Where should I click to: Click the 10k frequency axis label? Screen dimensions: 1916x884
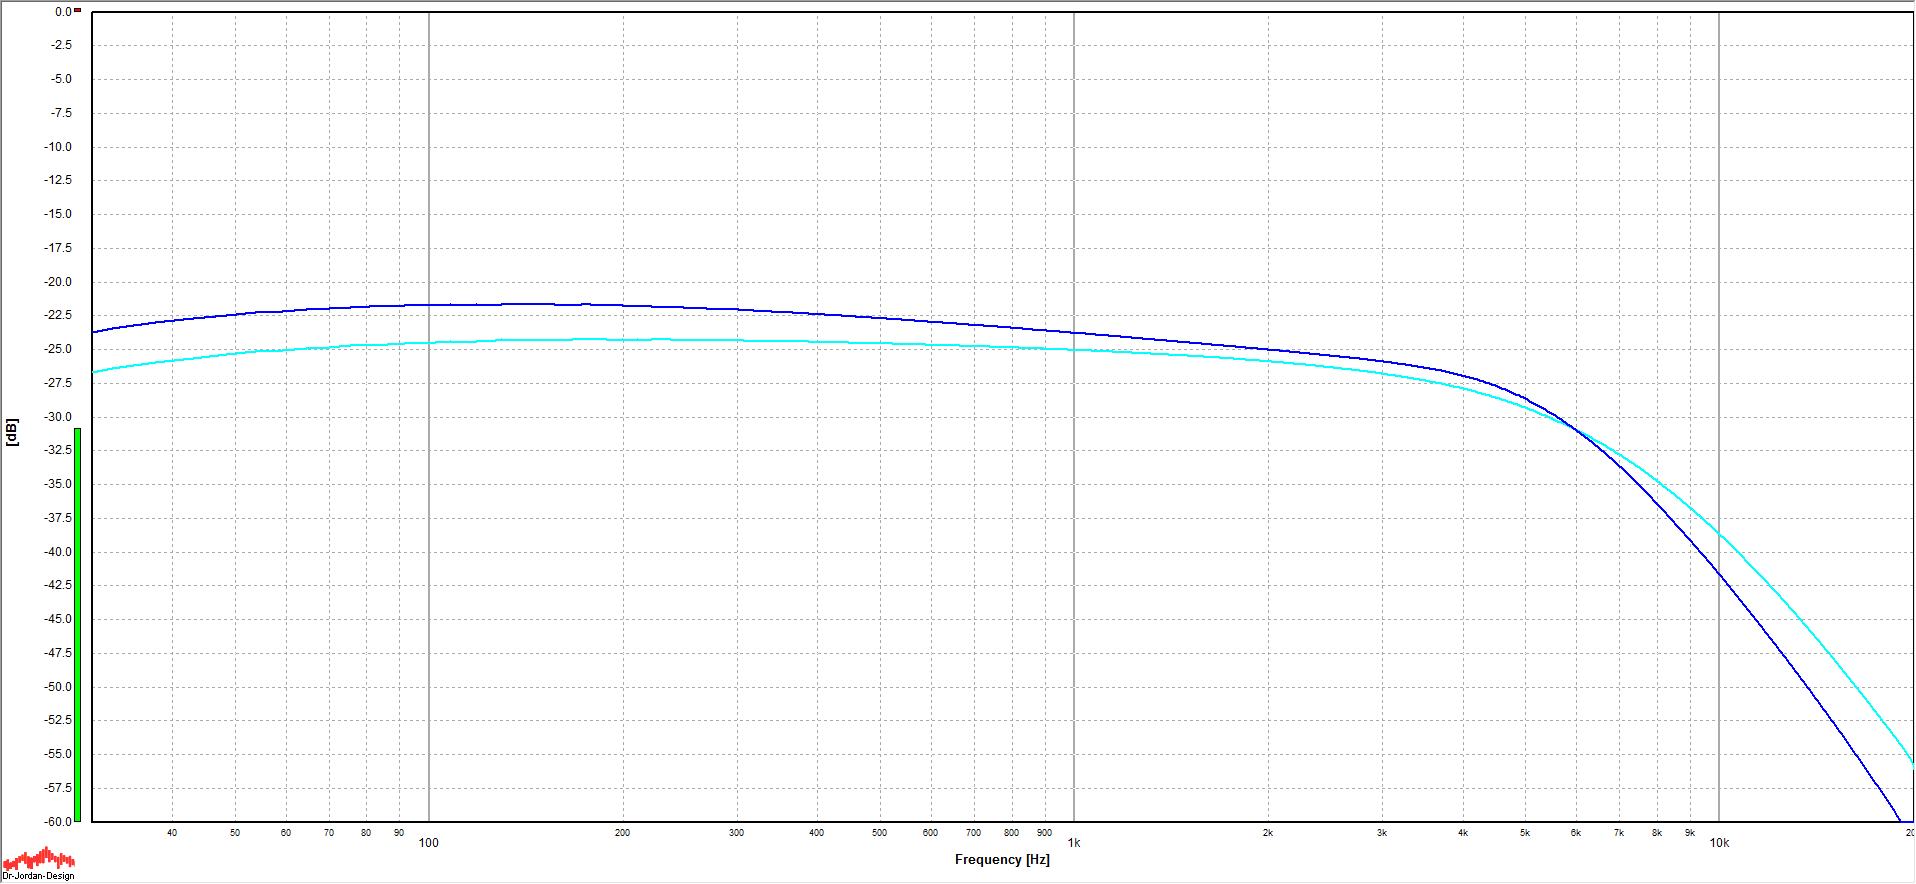1719,843
